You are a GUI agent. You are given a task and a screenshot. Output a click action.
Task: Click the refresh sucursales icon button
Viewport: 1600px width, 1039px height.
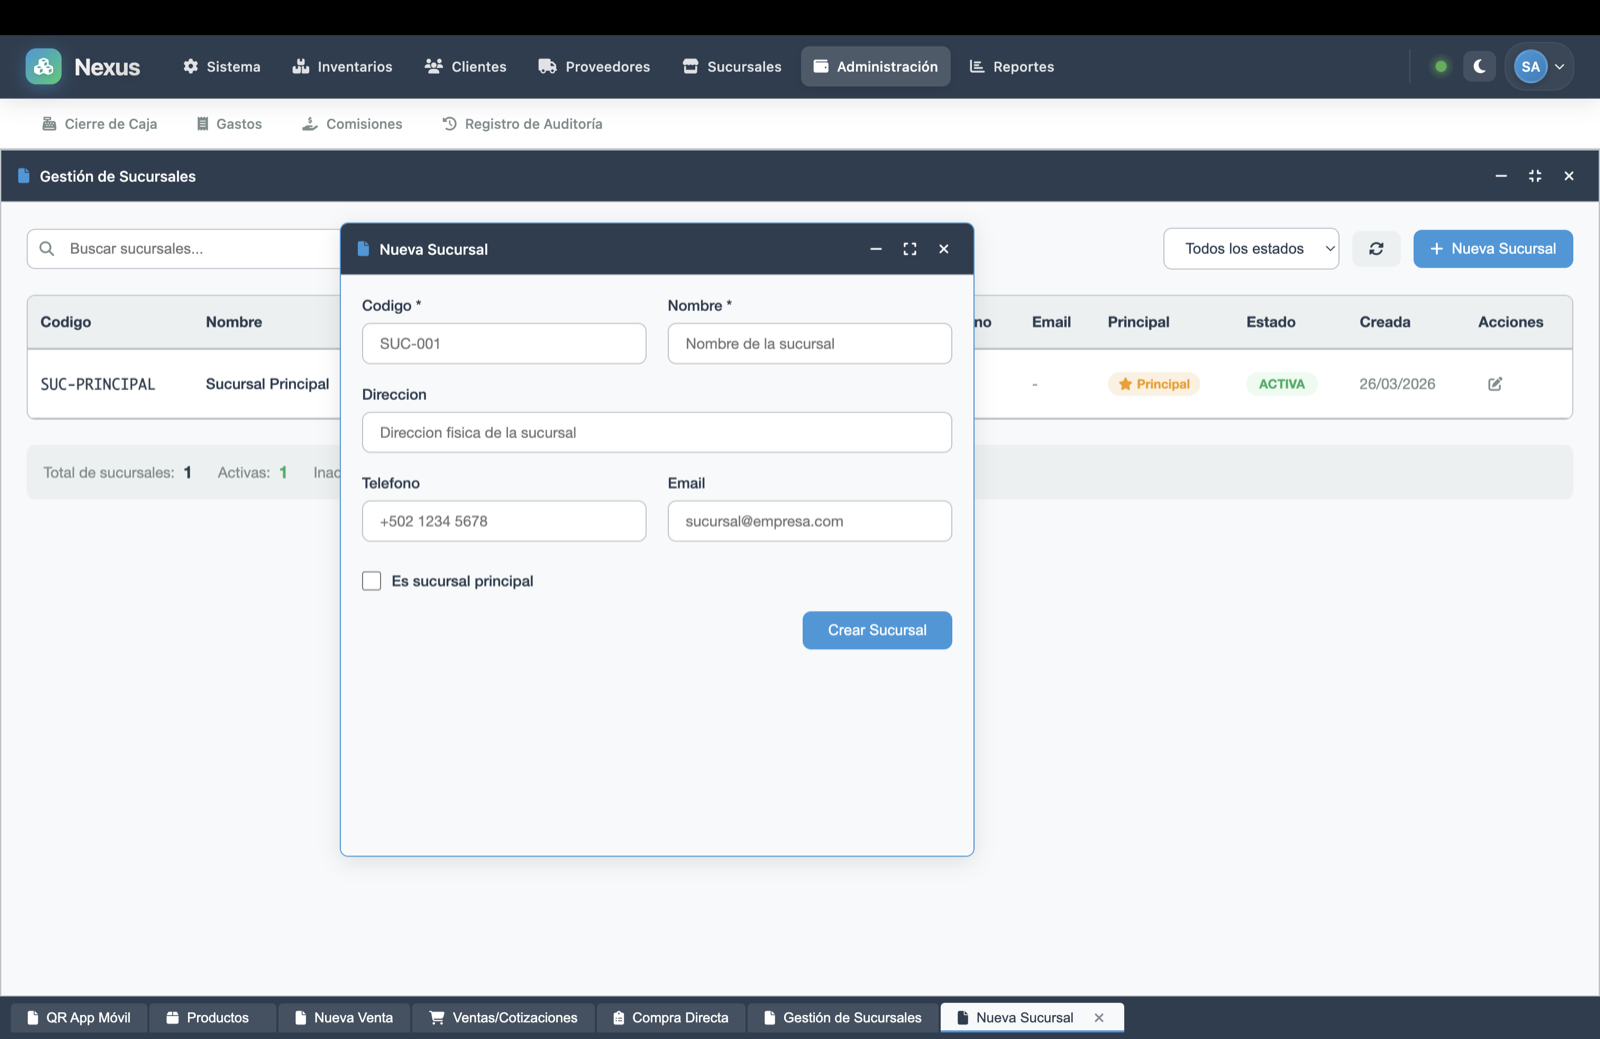pyautogui.click(x=1376, y=249)
